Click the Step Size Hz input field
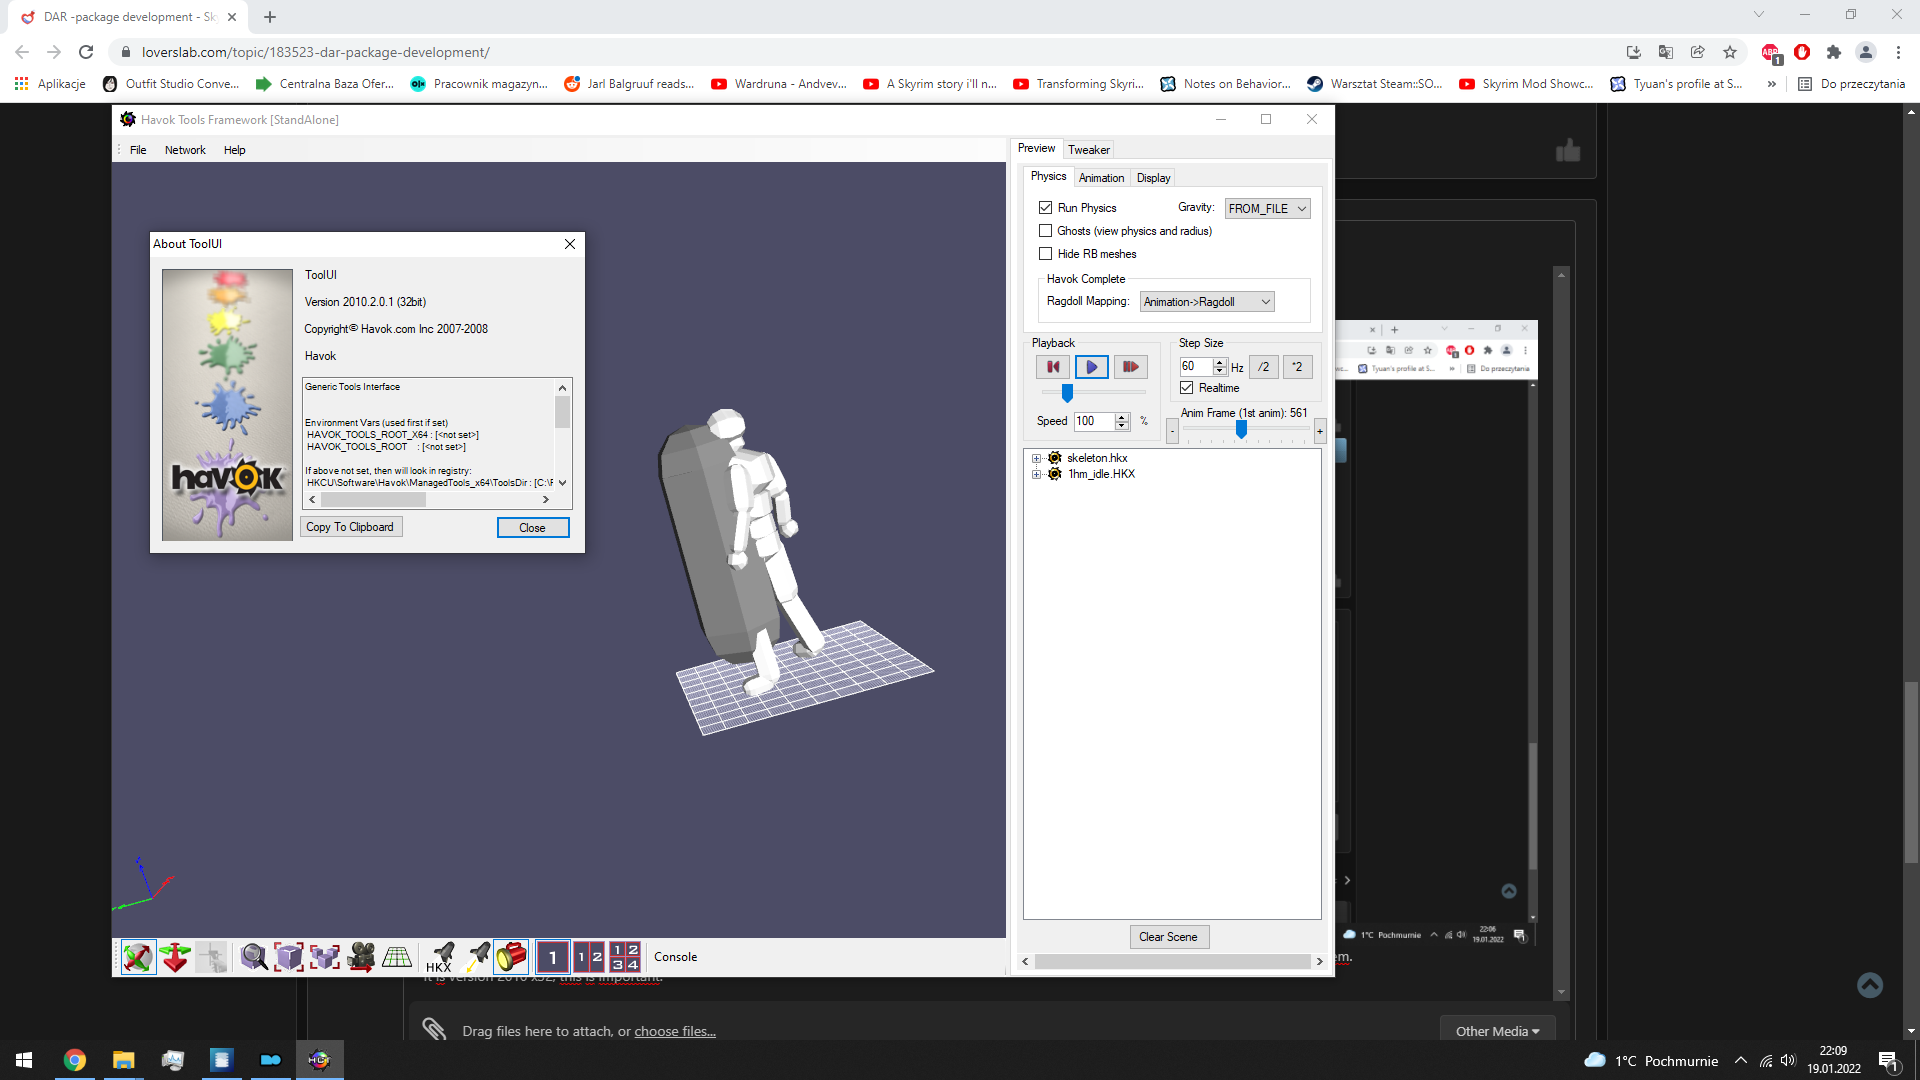Viewport: 1920px width, 1080px height. pos(1196,367)
